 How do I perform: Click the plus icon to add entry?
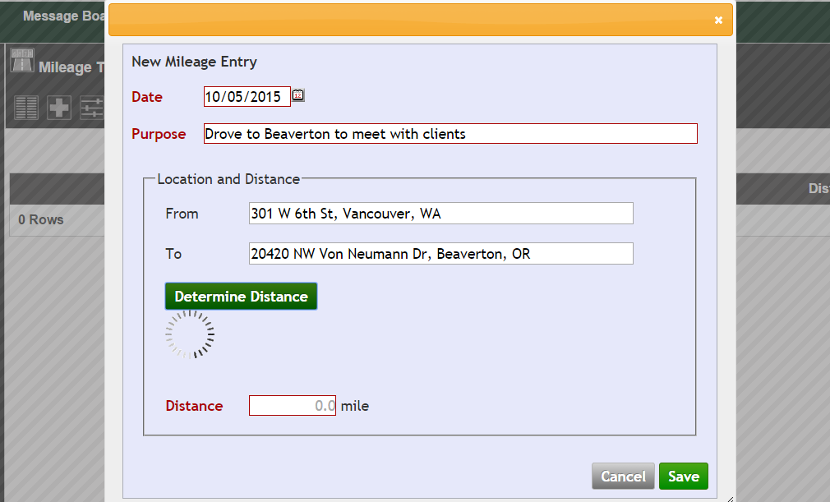59,108
